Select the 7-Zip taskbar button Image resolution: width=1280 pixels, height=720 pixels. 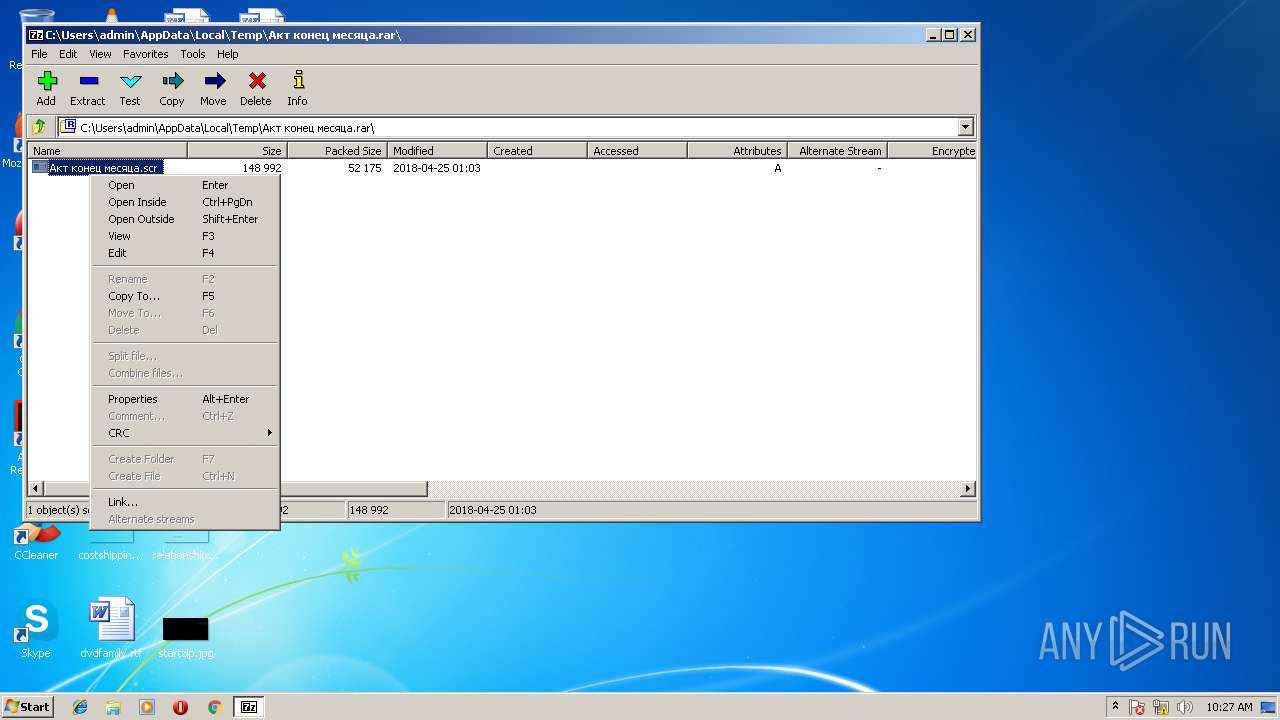pyautogui.click(x=249, y=707)
